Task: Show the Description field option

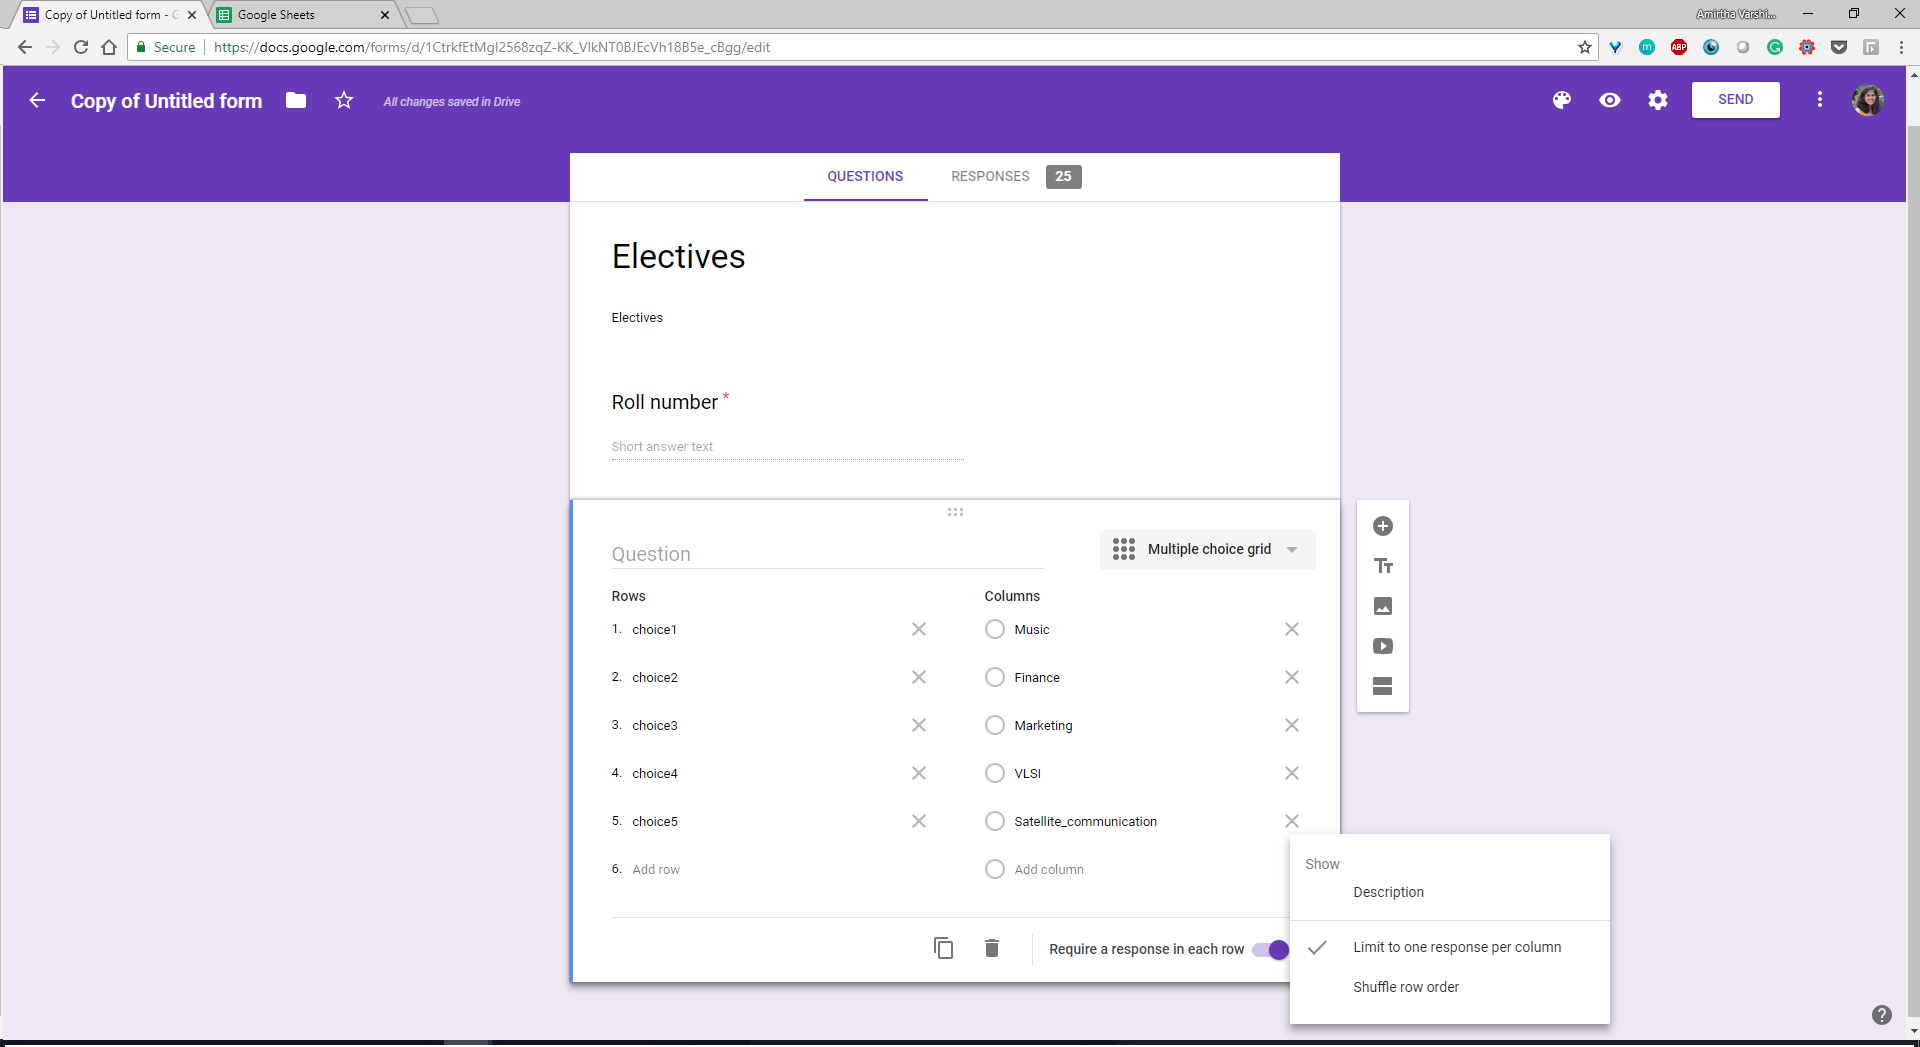Action: [1450, 892]
